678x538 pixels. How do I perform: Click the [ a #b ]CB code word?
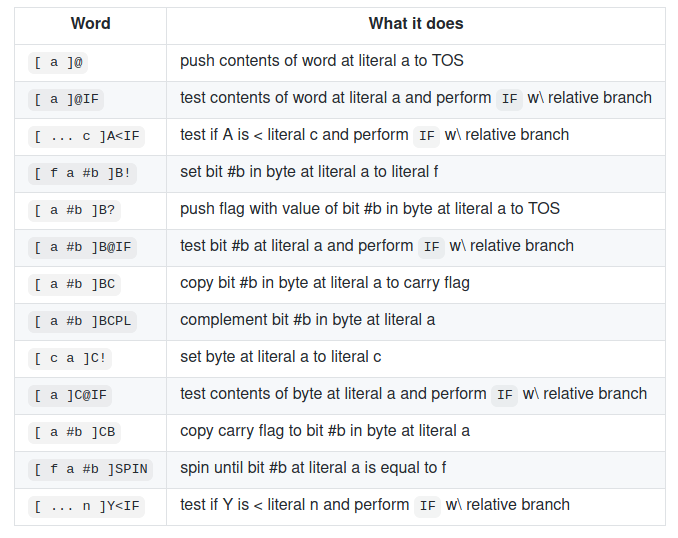tap(74, 432)
